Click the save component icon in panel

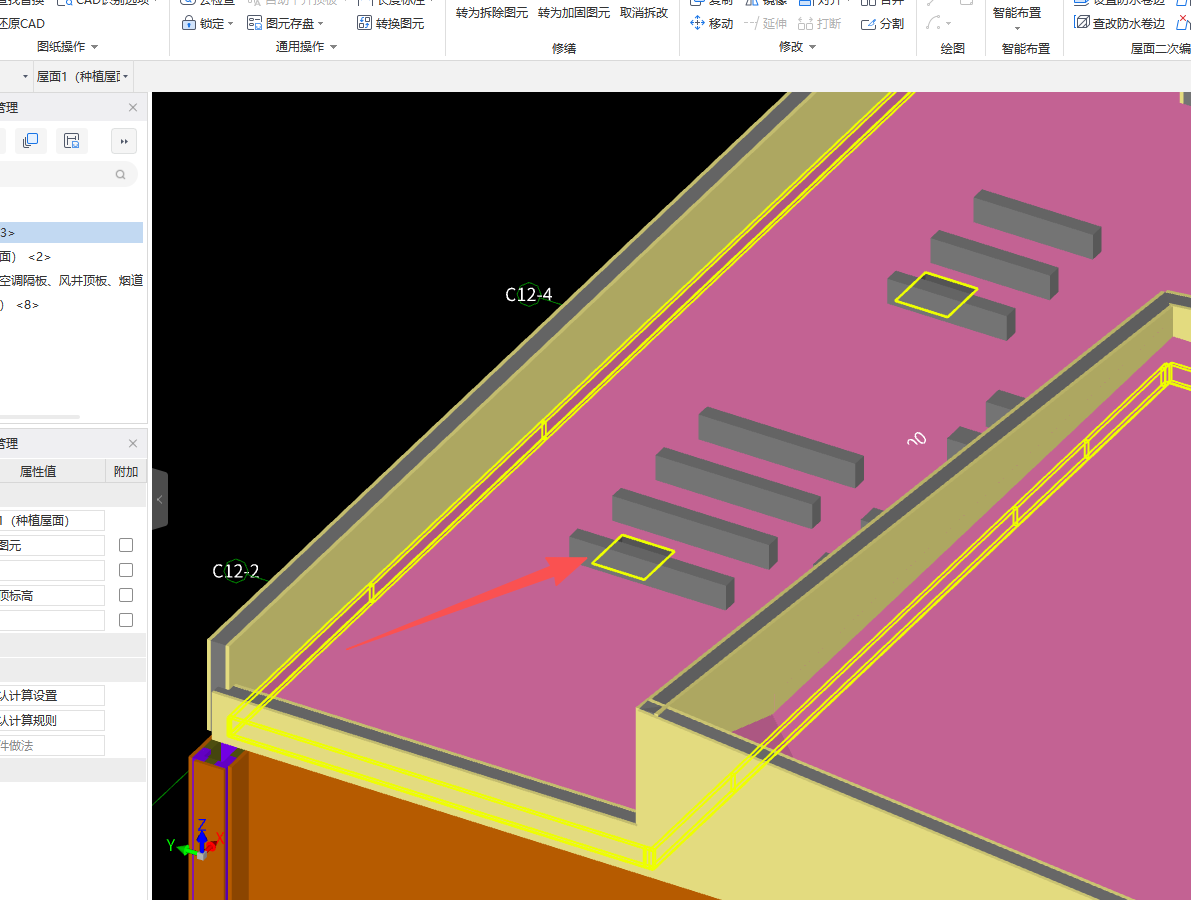[71, 141]
